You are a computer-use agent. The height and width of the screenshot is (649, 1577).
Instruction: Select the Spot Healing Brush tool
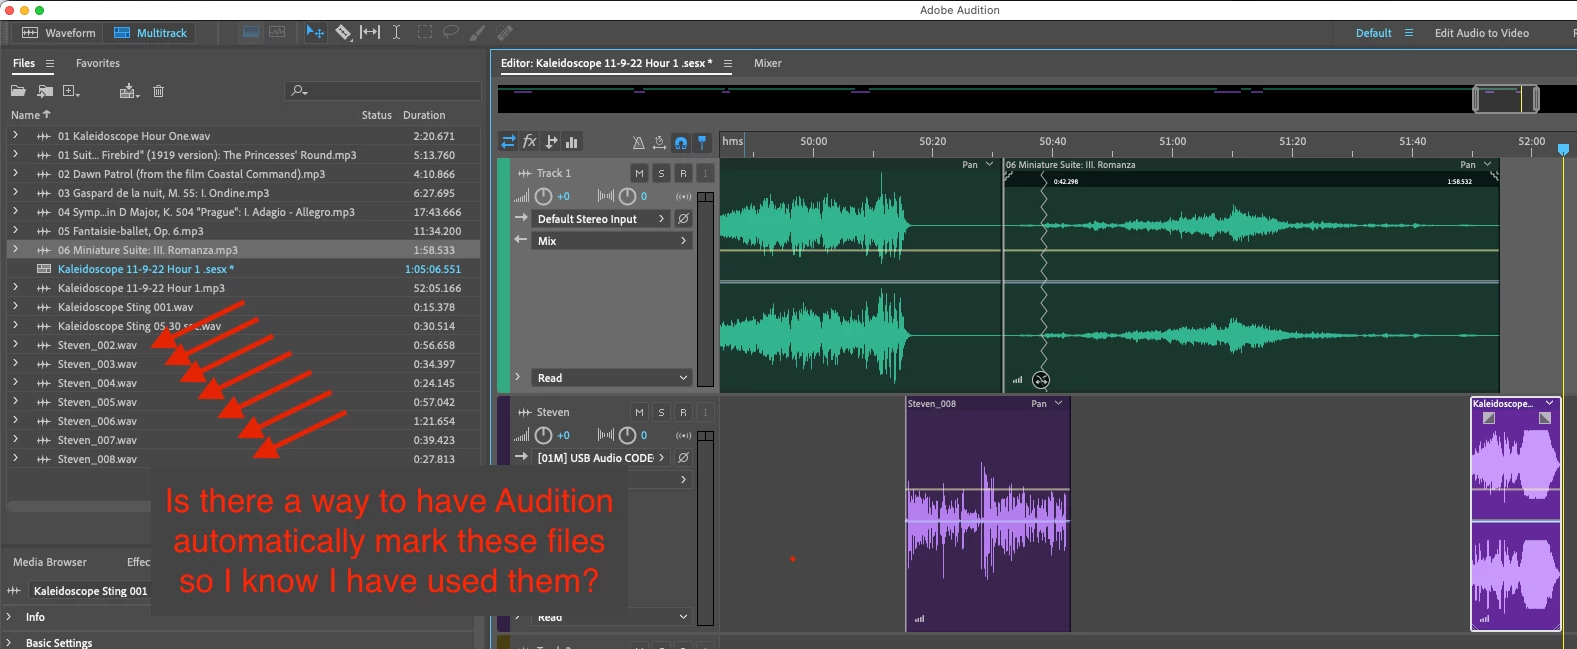505,32
